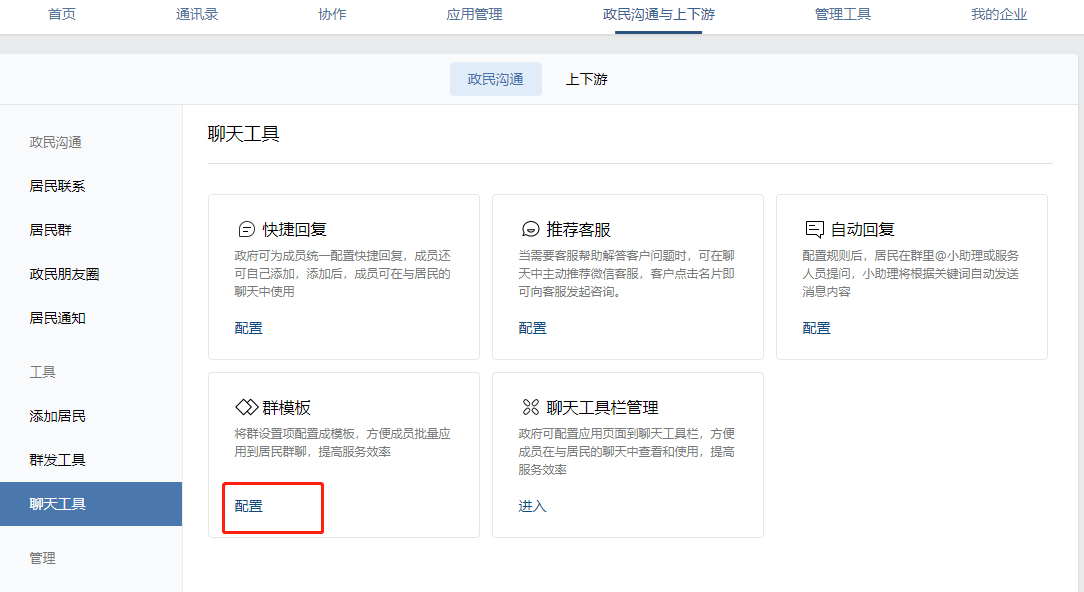
Task: Click the 聊天工具栏管理 grid icon
Action: point(530,407)
